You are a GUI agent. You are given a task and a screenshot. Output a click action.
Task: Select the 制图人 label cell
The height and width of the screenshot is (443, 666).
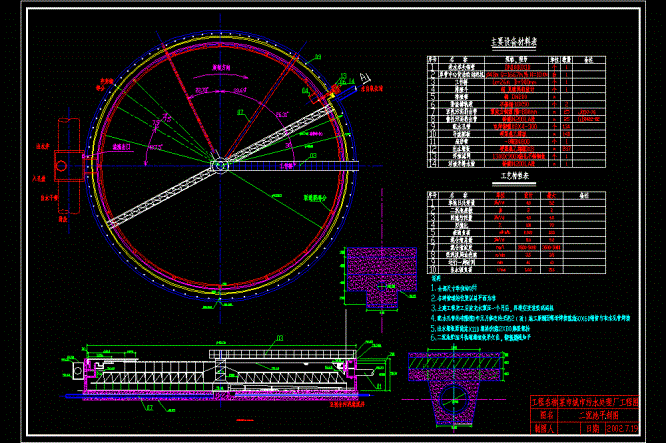pos(544,428)
